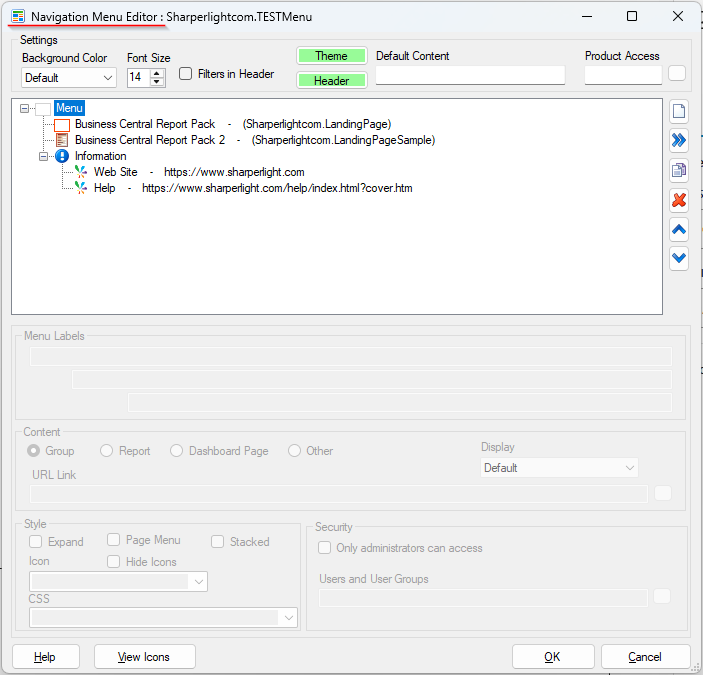Click the copy menu item icon

(x=679, y=170)
